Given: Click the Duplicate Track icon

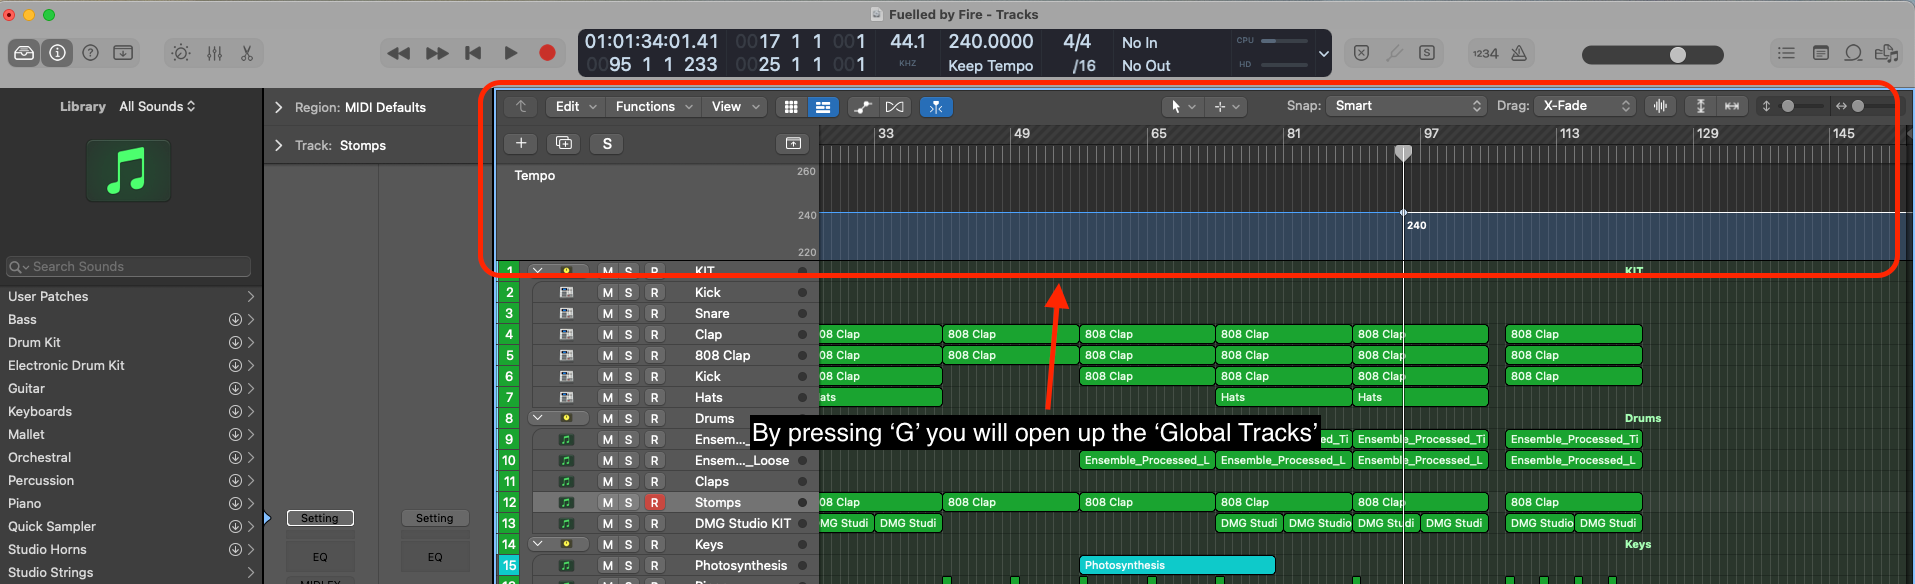Looking at the screenshot, I should [564, 144].
